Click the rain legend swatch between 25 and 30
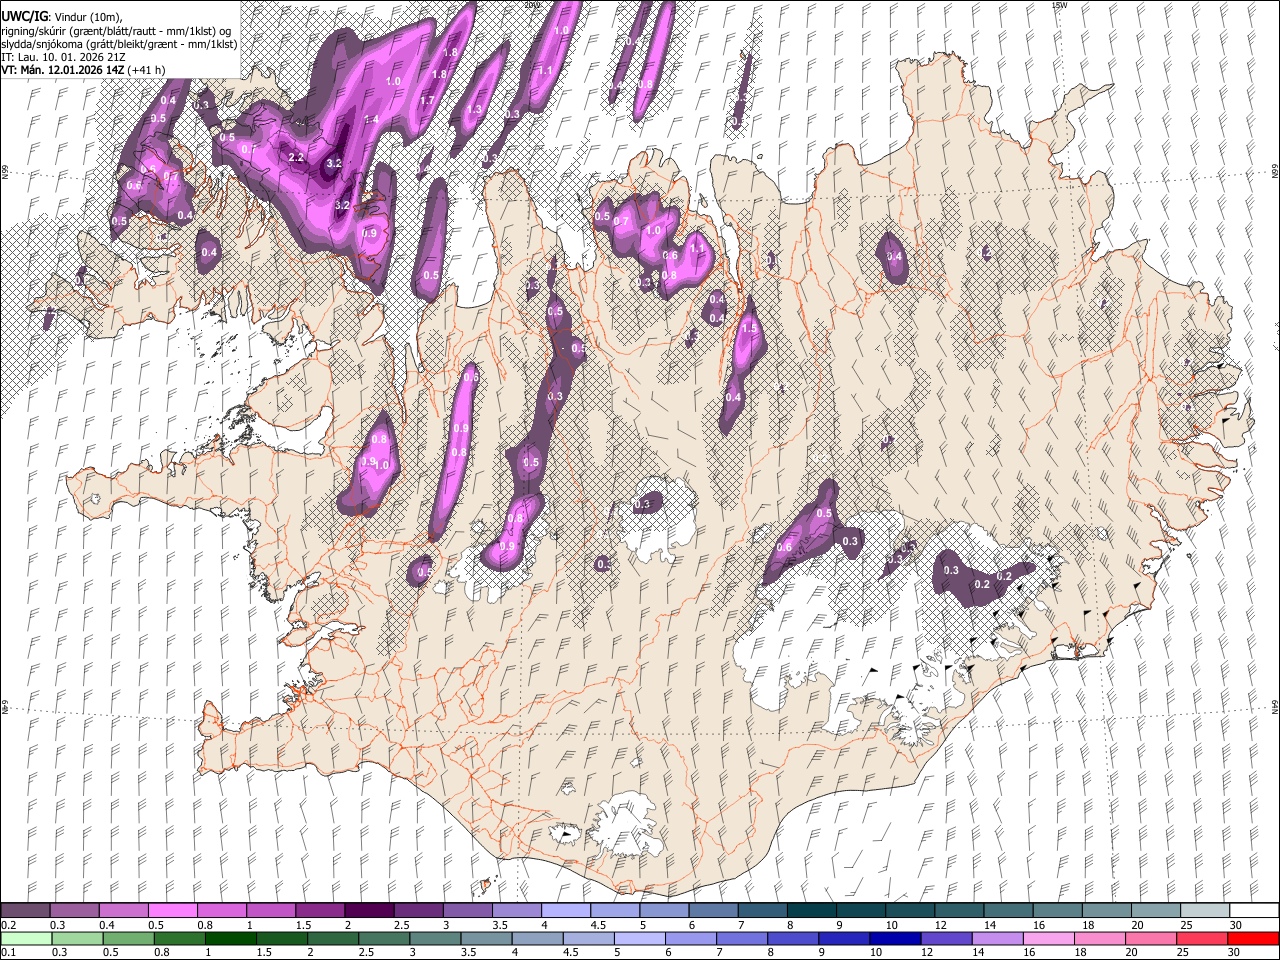 click(1202, 938)
